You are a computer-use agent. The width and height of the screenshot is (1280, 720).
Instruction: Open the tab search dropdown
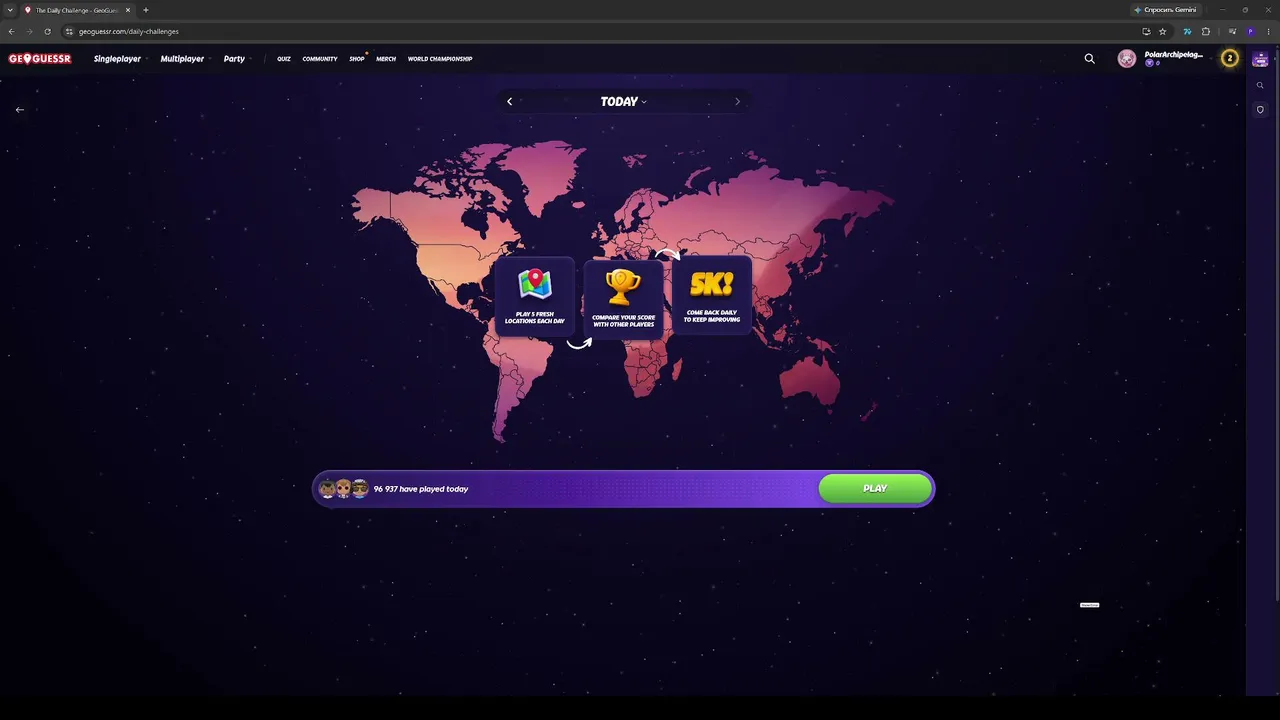point(11,10)
